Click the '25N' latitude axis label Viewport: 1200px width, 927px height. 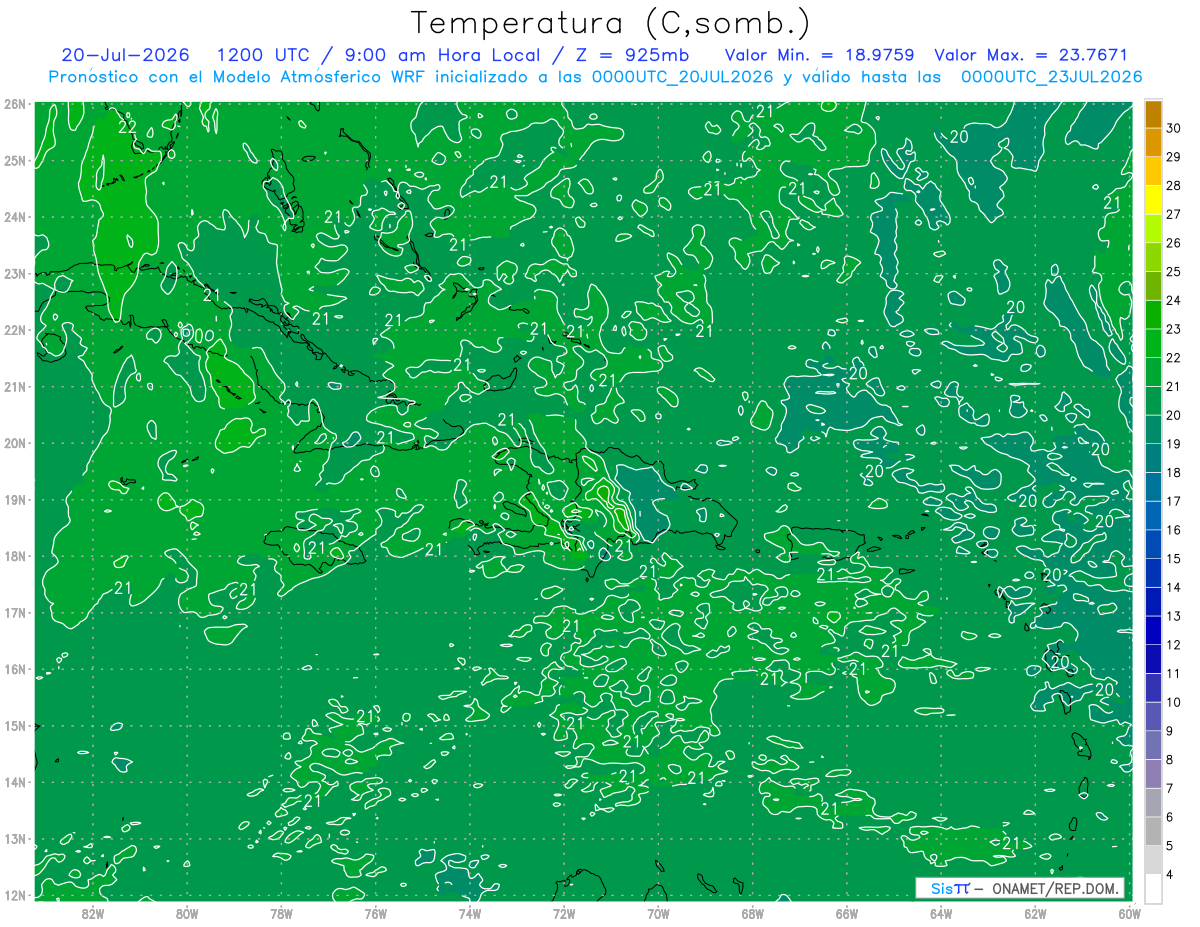point(15,161)
